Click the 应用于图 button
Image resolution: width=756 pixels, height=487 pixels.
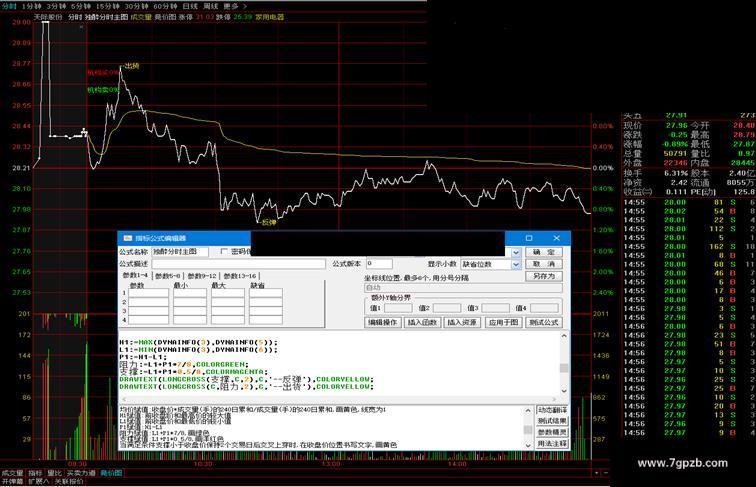click(x=503, y=322)
